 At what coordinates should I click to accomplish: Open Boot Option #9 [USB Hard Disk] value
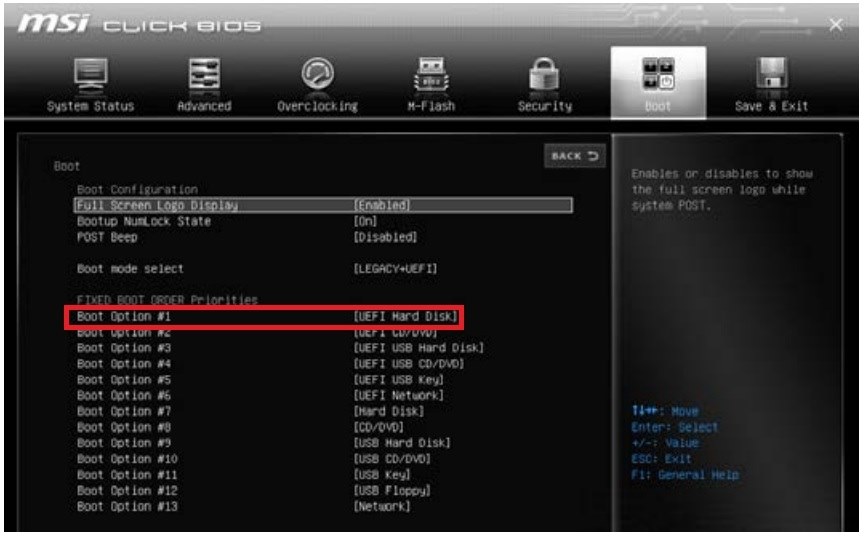click(402, 443)
